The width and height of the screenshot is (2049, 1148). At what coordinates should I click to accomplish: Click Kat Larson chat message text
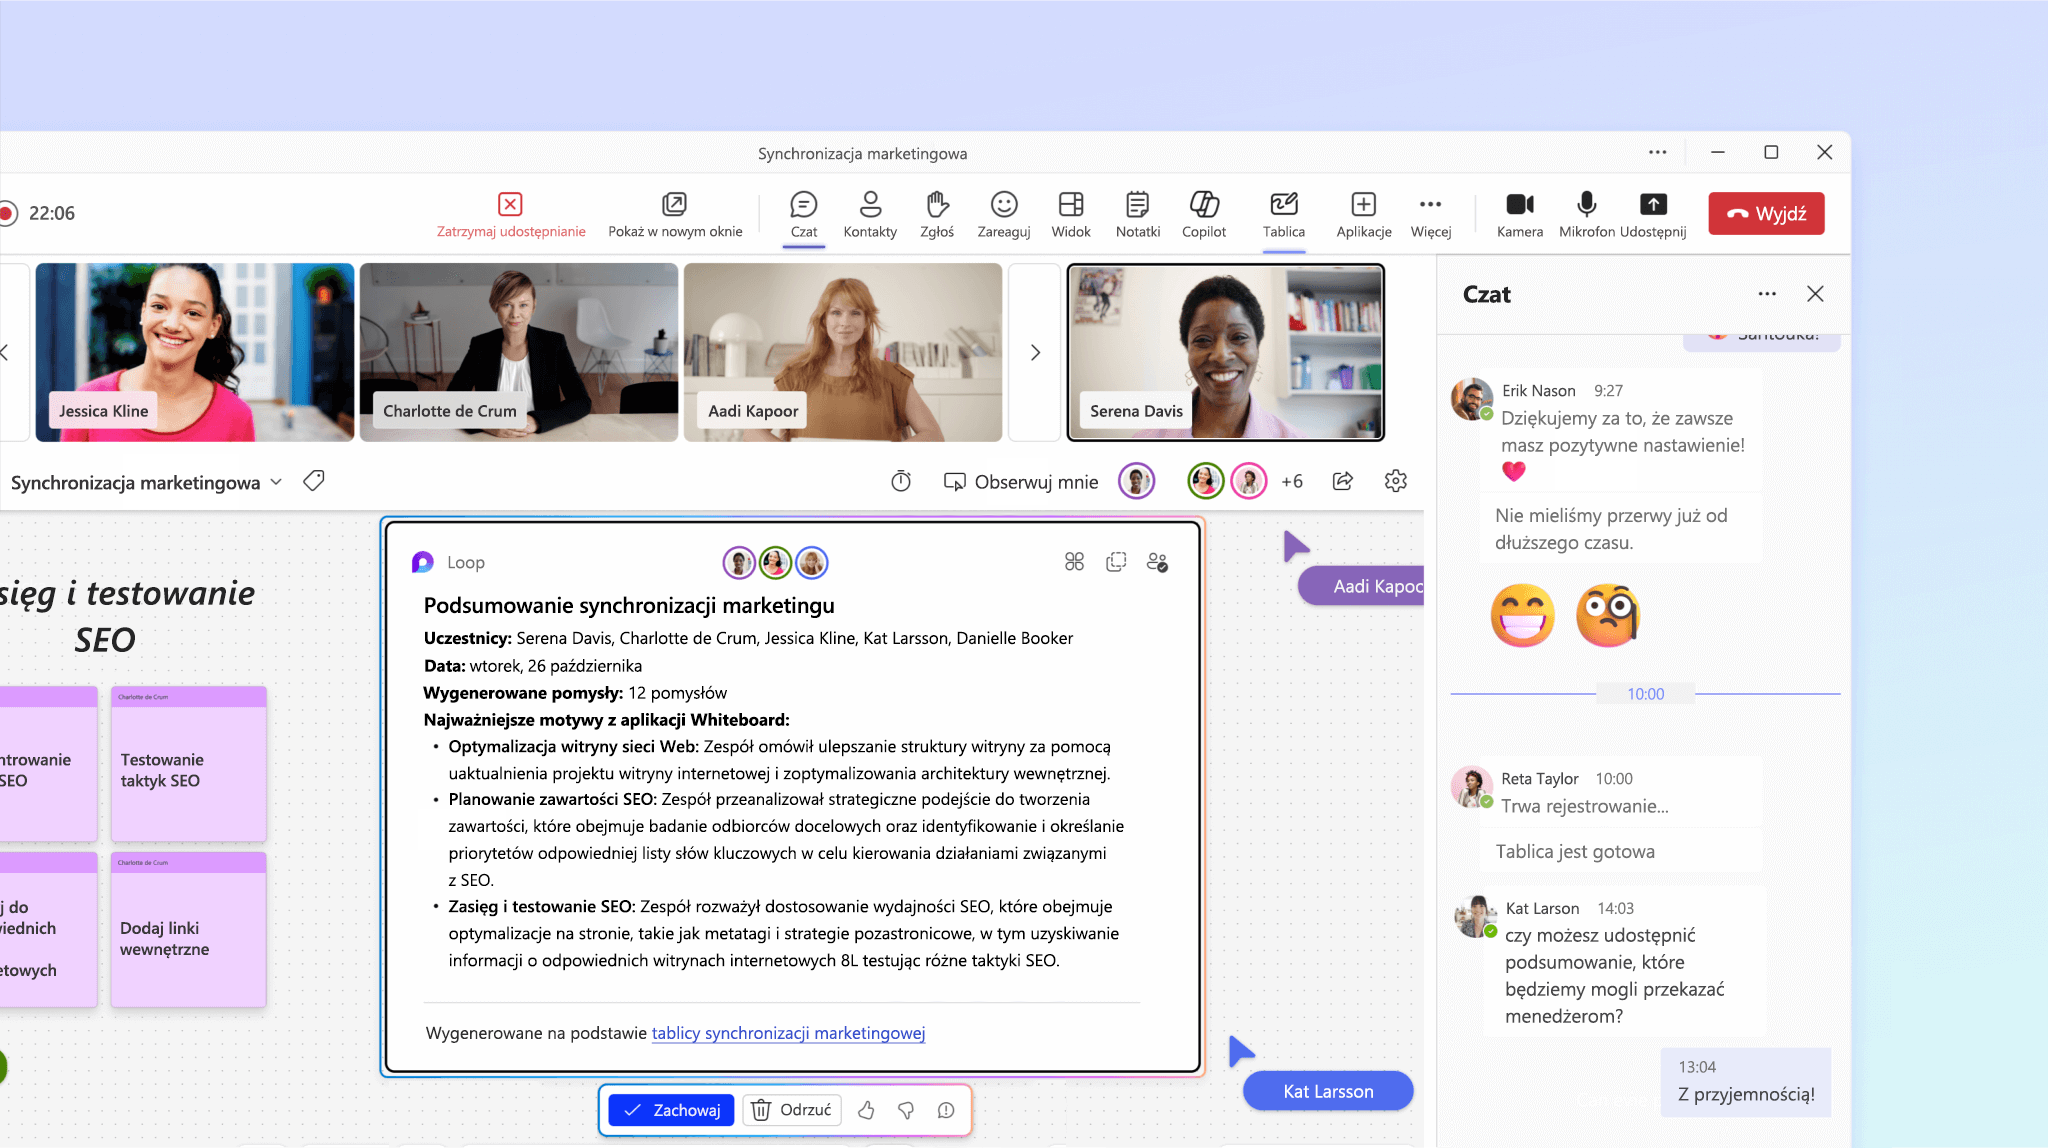click(1615, 976)
